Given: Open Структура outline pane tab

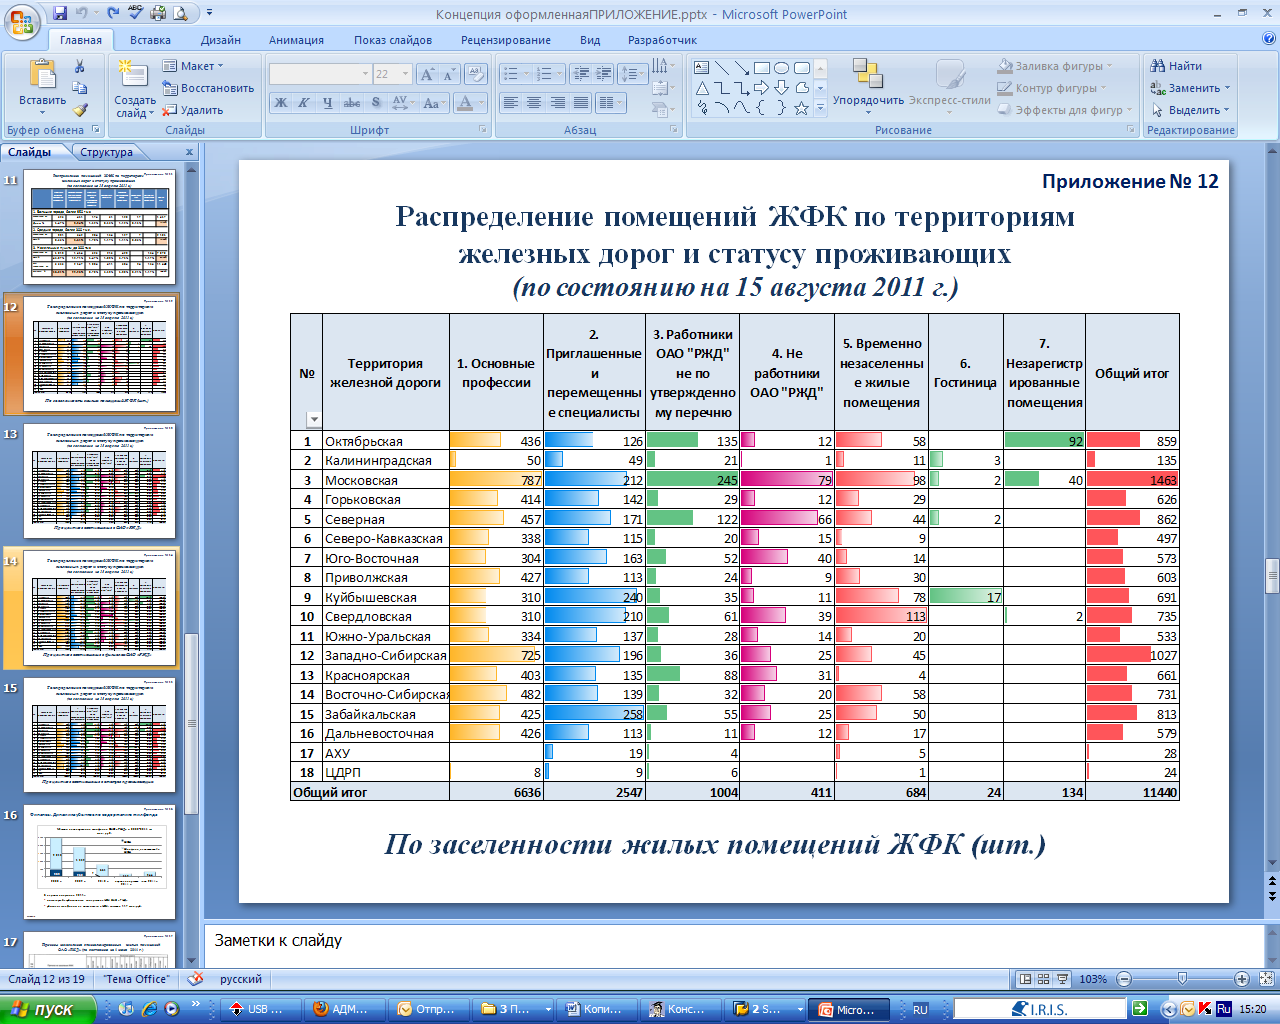Looking at the screenshot, I should point(107,152).
